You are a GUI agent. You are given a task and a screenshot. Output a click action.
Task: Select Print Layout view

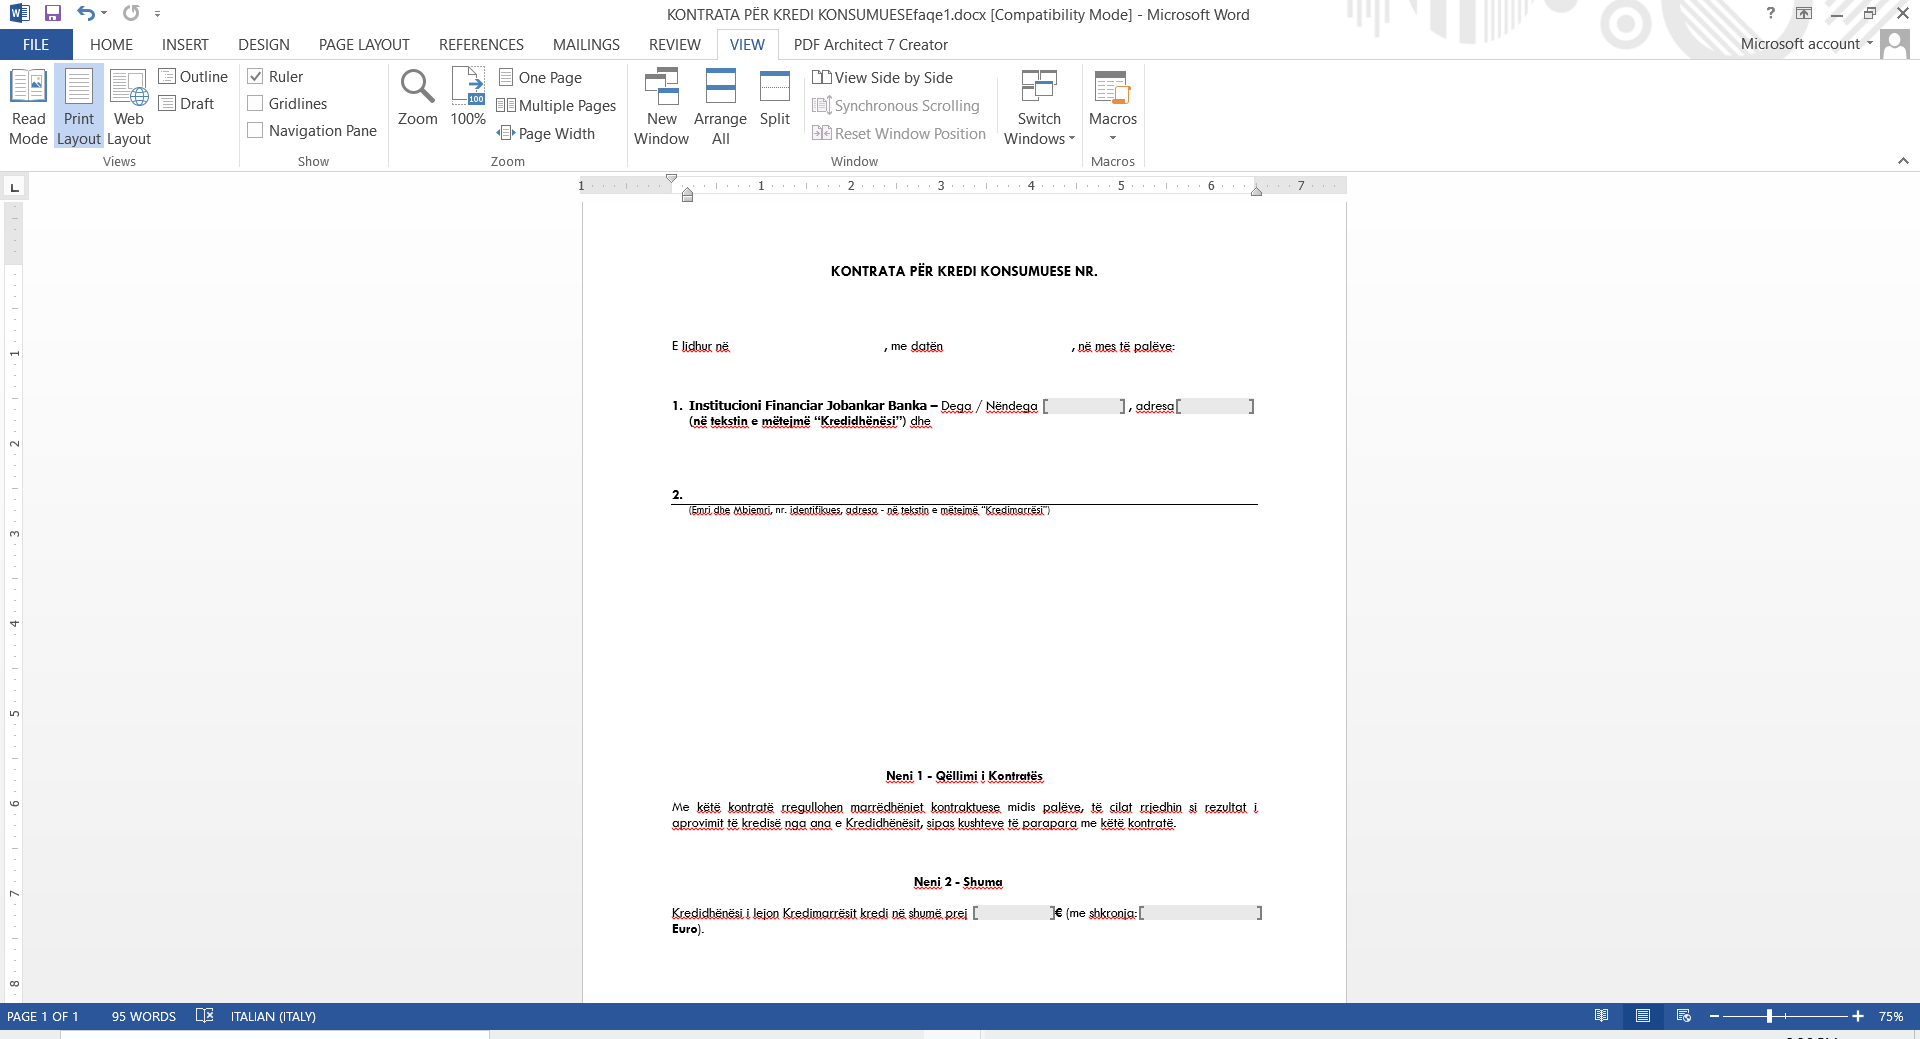tap(79, 107)
